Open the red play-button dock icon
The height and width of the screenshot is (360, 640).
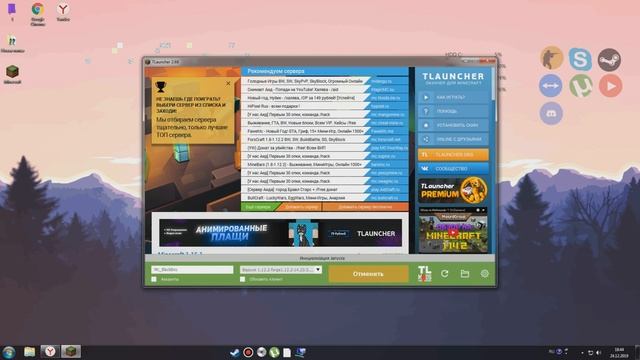[x=611, y=86]
